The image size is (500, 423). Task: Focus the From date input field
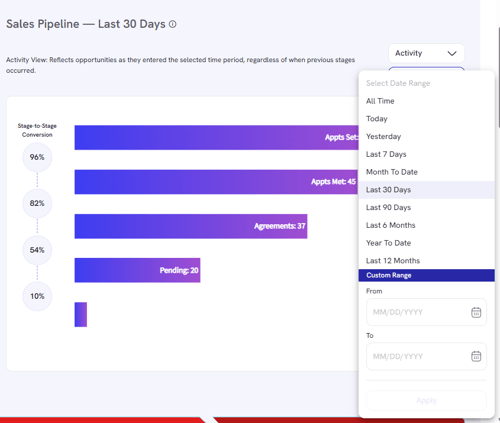(x=426, y=312)
